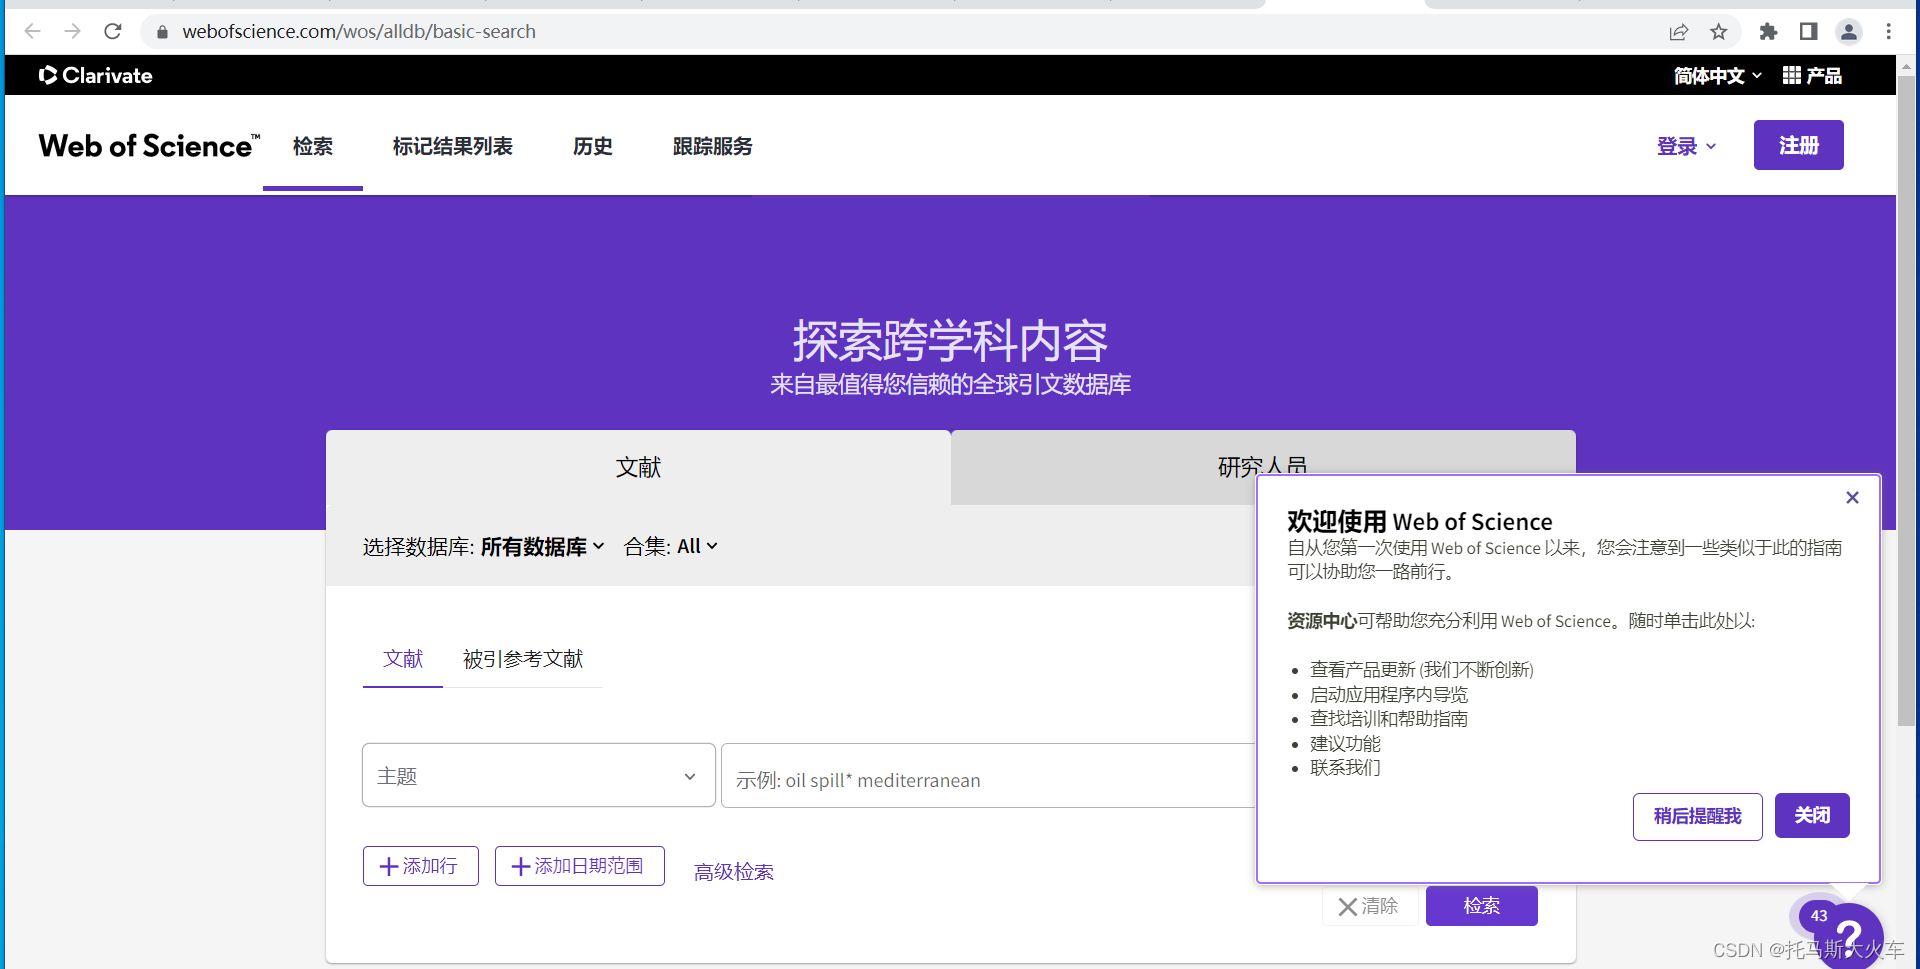
Task: Click the share page icon
Action: [x=1679, y=32]
